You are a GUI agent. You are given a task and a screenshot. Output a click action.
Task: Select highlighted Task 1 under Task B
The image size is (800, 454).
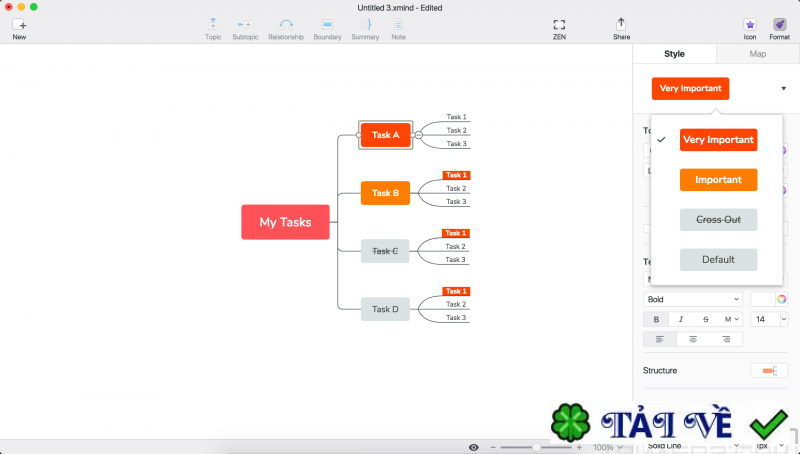[x=456, y=175]
